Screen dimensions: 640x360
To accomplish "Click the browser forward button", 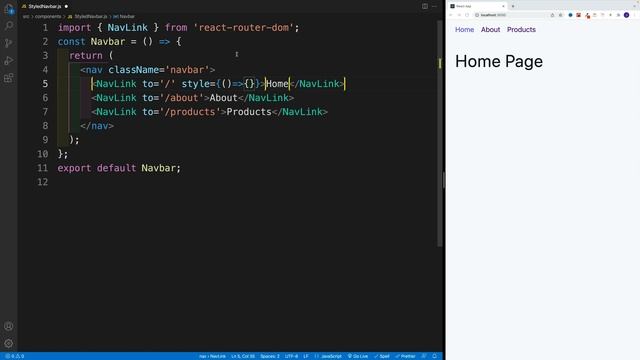I will 459,15.
